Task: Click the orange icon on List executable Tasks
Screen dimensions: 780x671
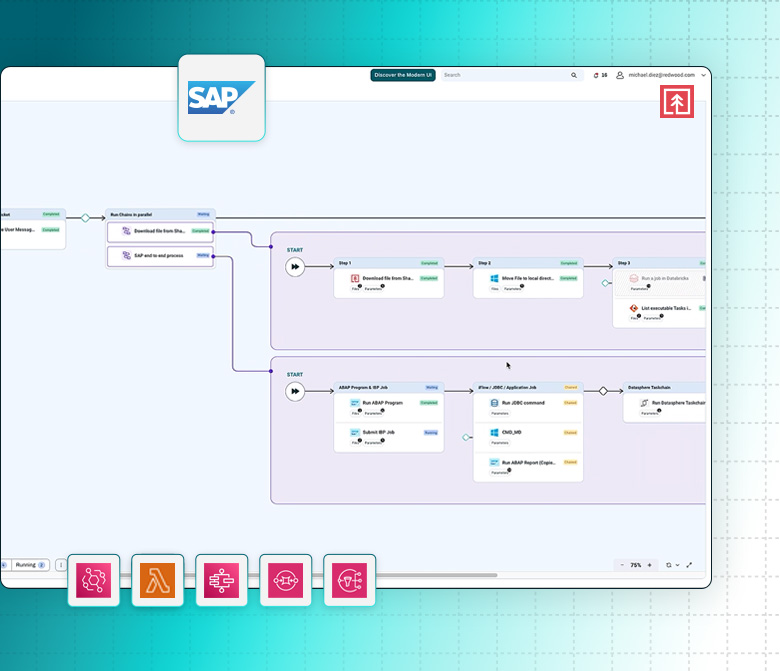Action: point(634,308)
